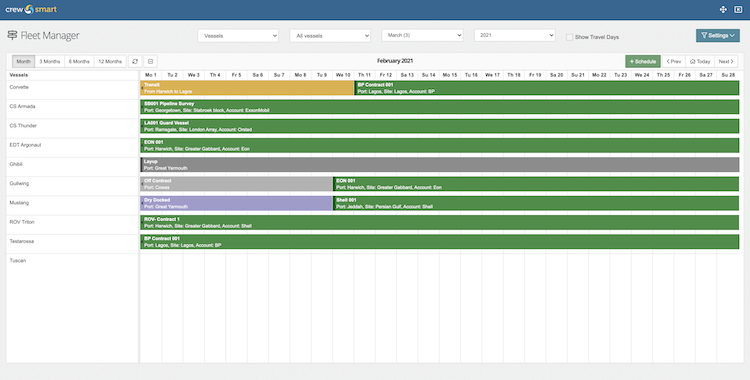Screen dimensions: 750x380
Task: Open the 2021 year dropdown
Action: [x=515, y=35]
